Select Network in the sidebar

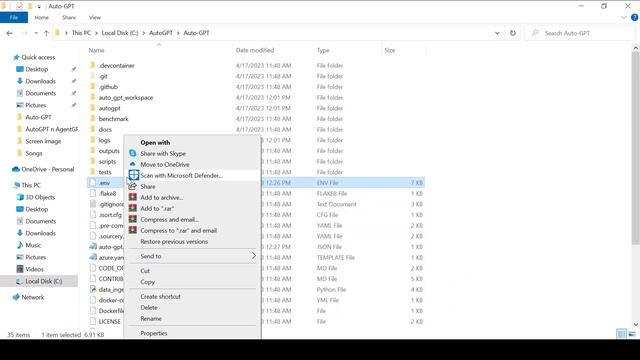32,297
